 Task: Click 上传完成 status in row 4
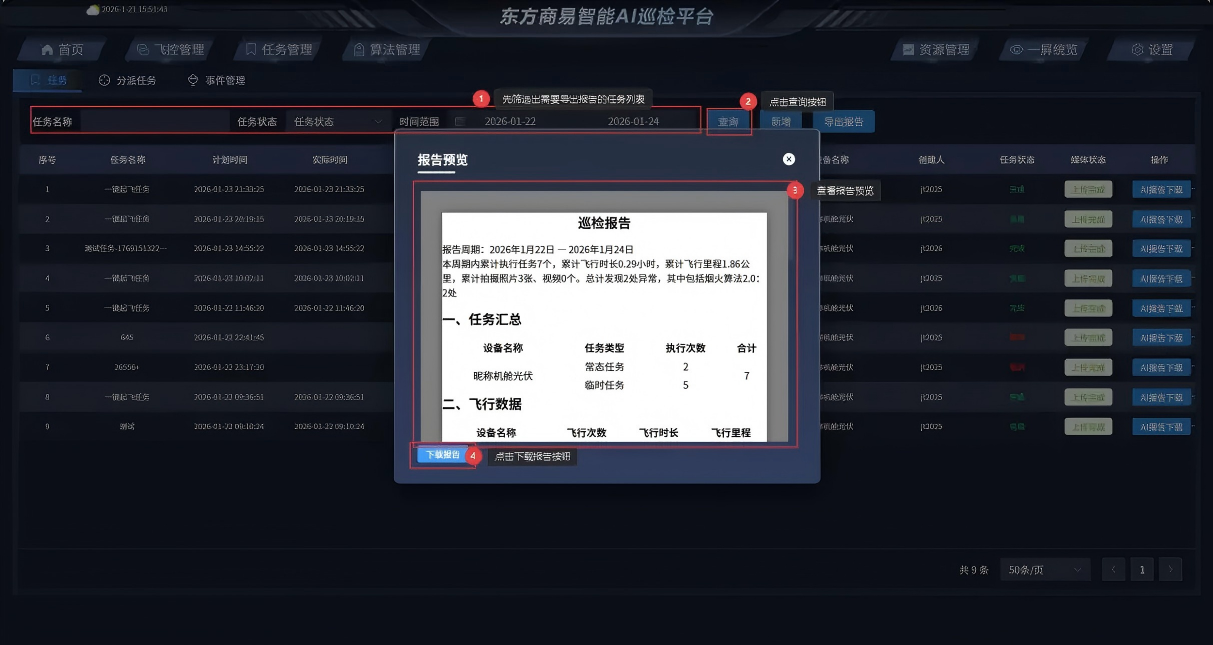coord(1087,278)
